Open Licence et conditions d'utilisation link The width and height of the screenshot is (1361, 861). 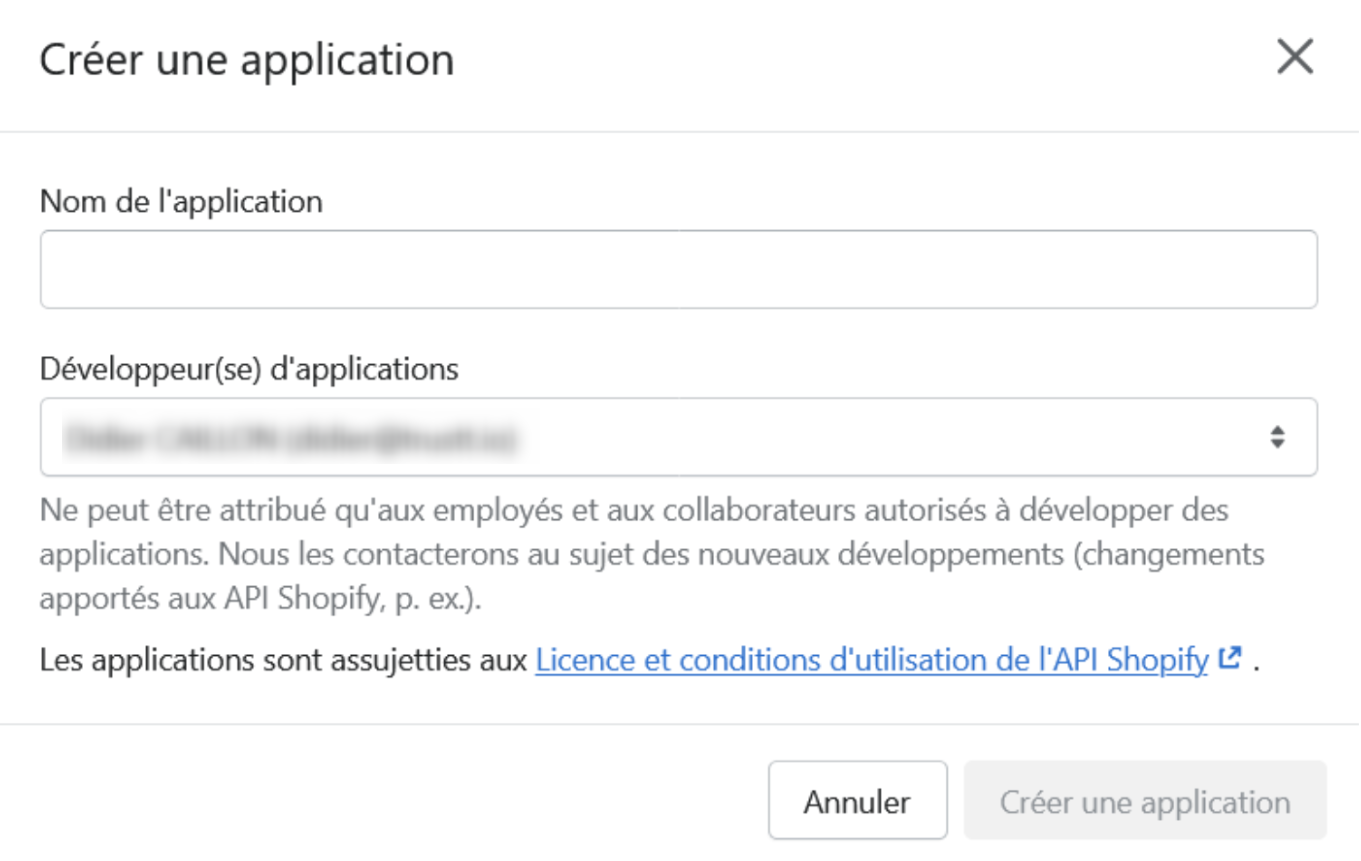871,660
